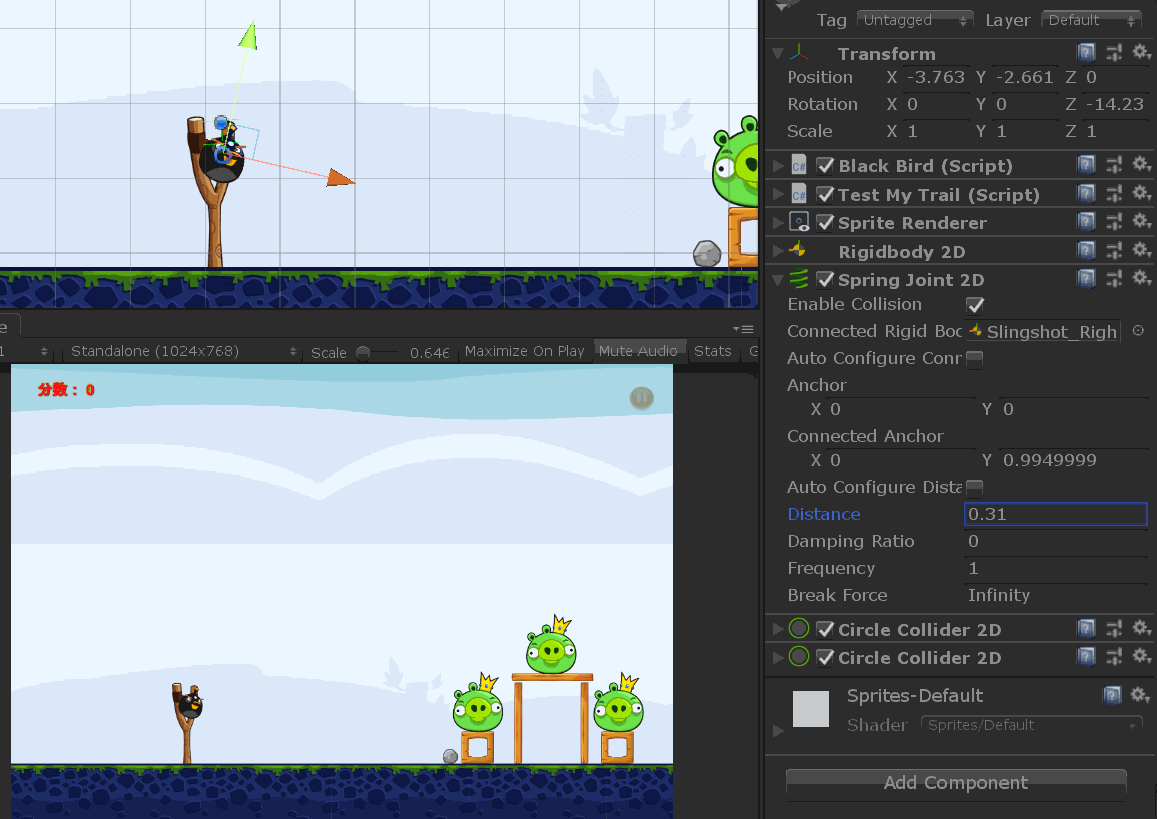Open preset icon for Test My Trail script
1157x819 pixels.
[1114, 193]
